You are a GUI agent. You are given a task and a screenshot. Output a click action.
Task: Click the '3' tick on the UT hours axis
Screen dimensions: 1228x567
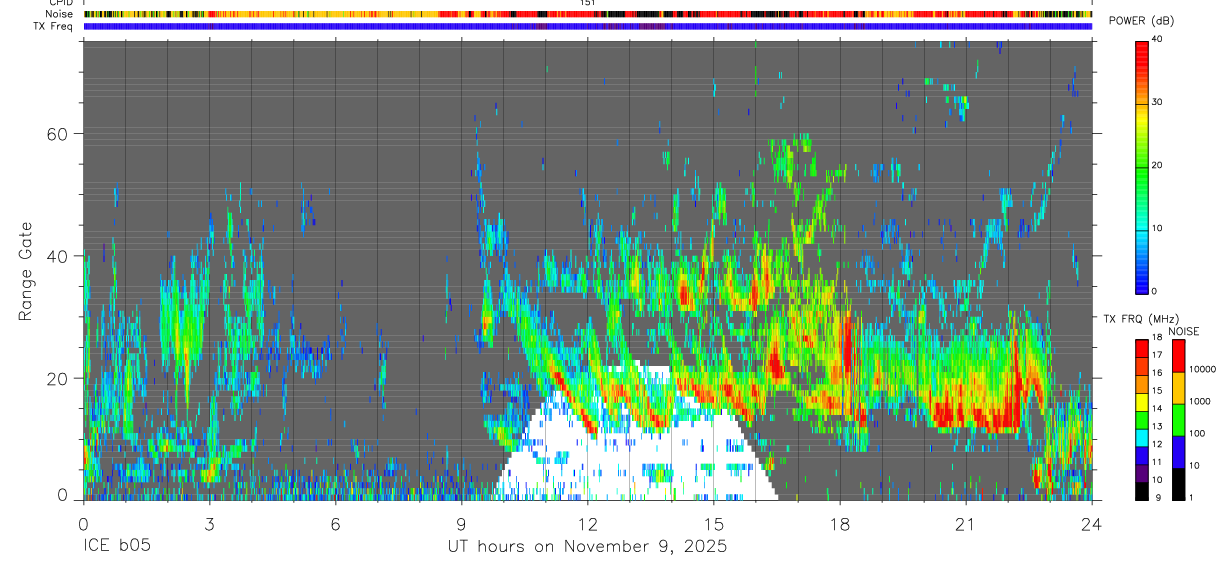point(210,524)
